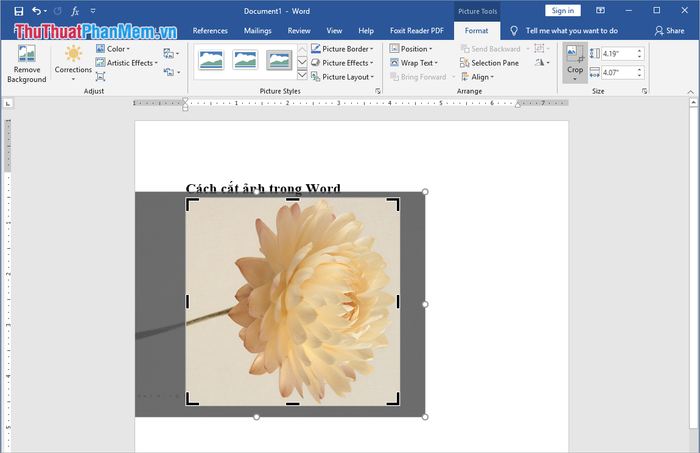Decrease the shape width with spinner
700x453 pixels.
point(640,75)
